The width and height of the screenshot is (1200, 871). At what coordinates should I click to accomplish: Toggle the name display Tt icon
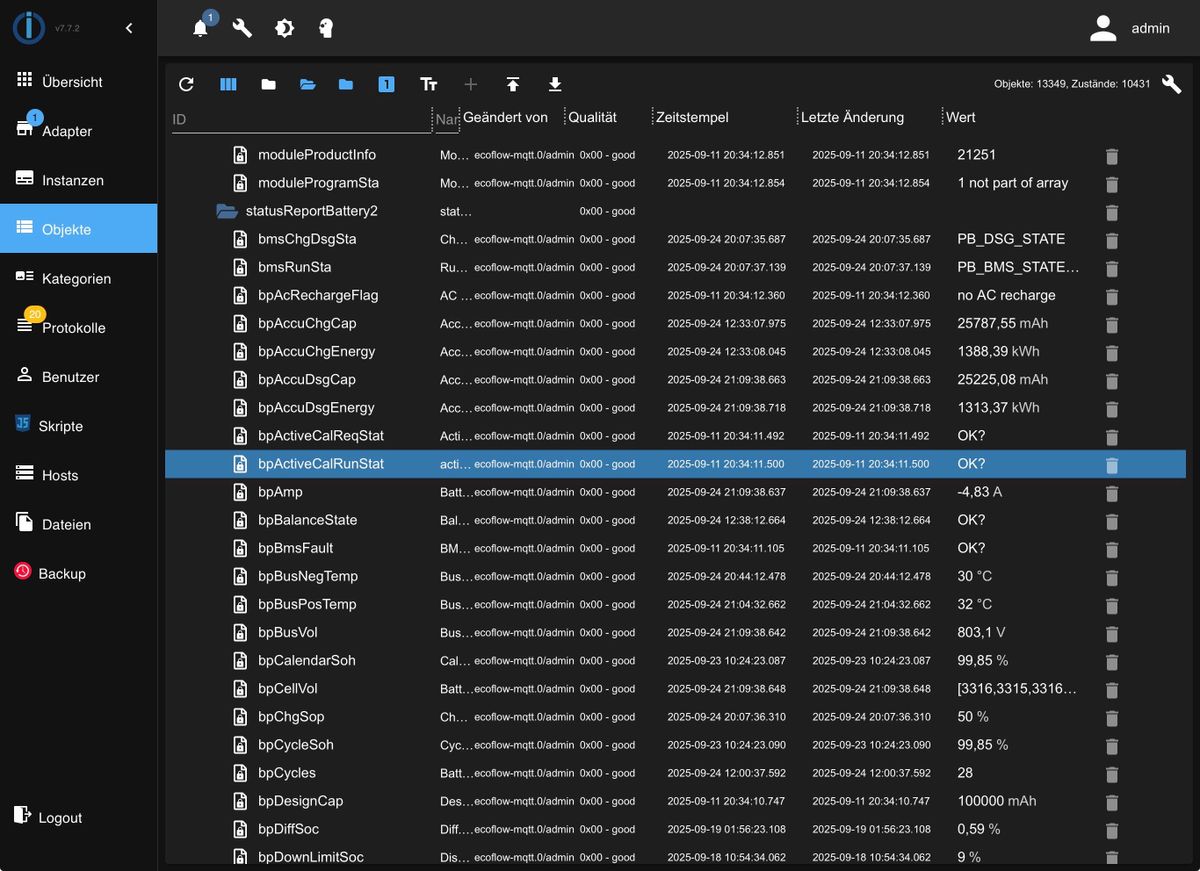(x=429, y=85)
